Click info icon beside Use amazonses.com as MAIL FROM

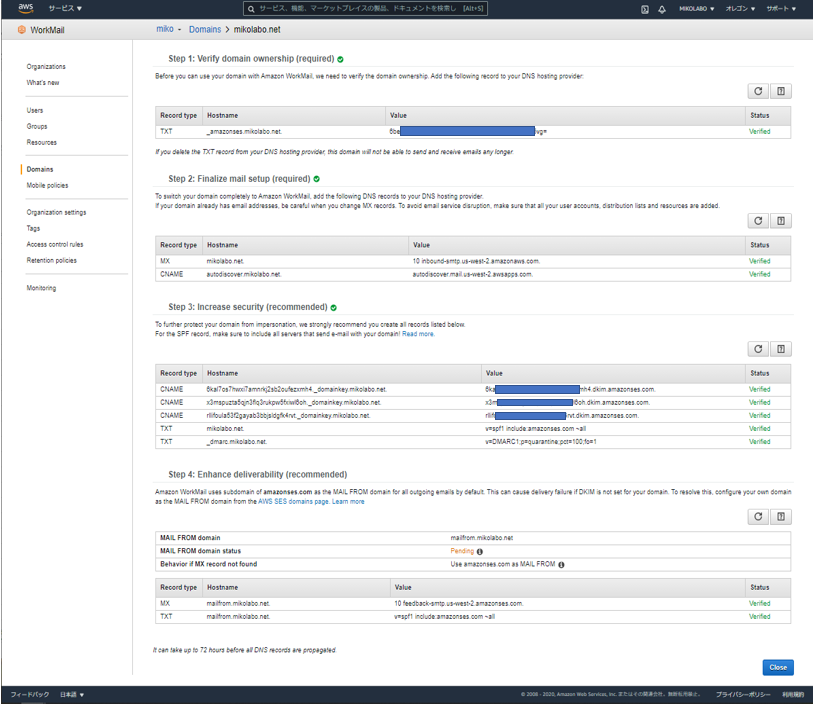[561, 564]
